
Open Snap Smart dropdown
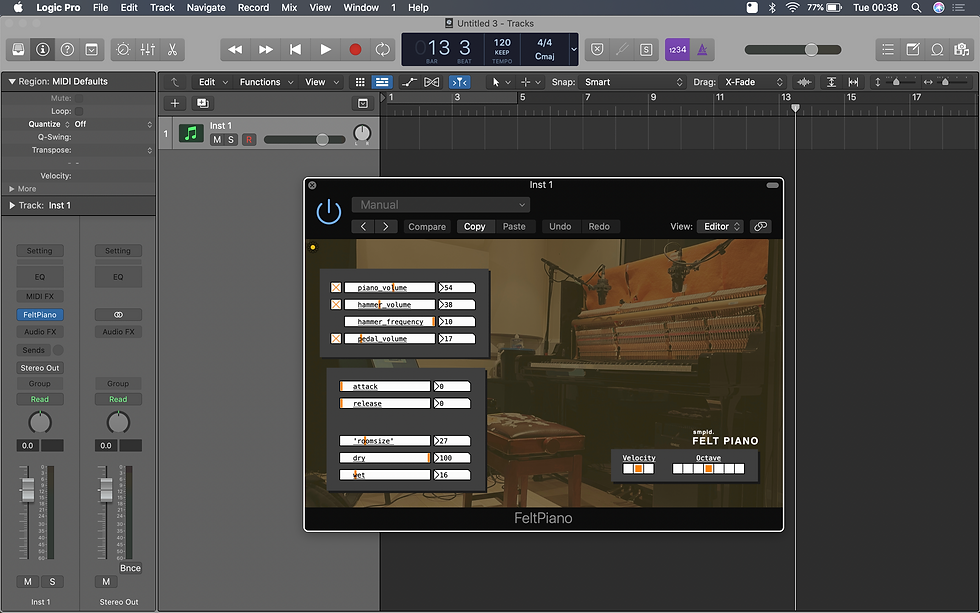[x=632, y=82]
